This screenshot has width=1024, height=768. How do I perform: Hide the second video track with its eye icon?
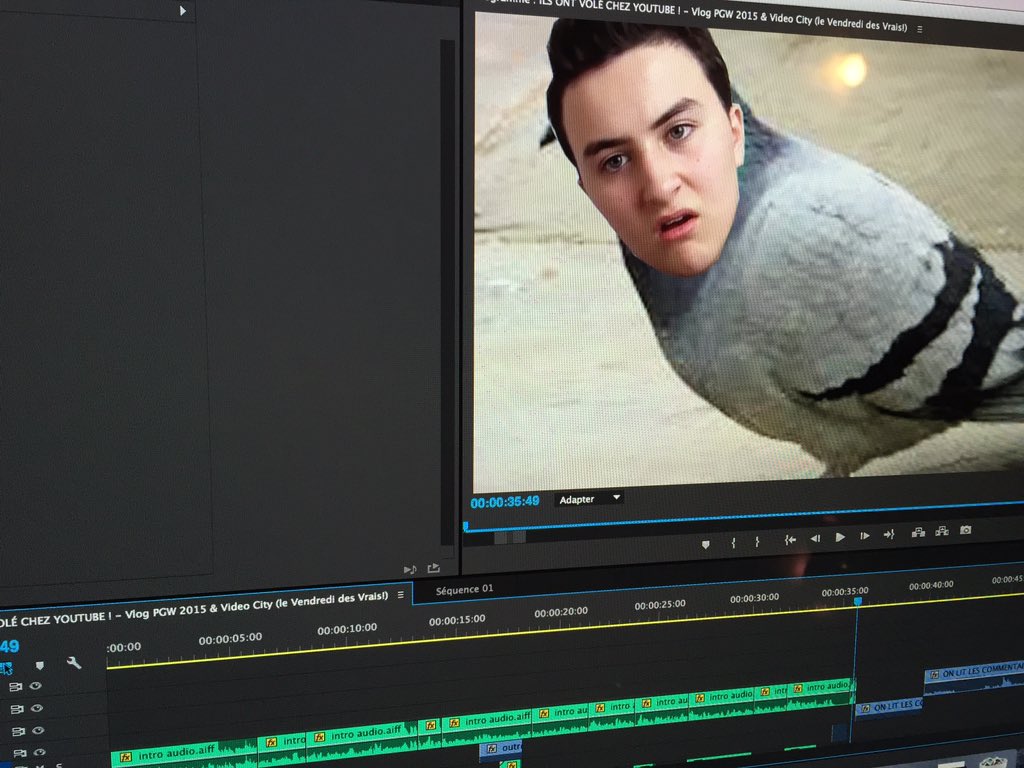[37, 708]
